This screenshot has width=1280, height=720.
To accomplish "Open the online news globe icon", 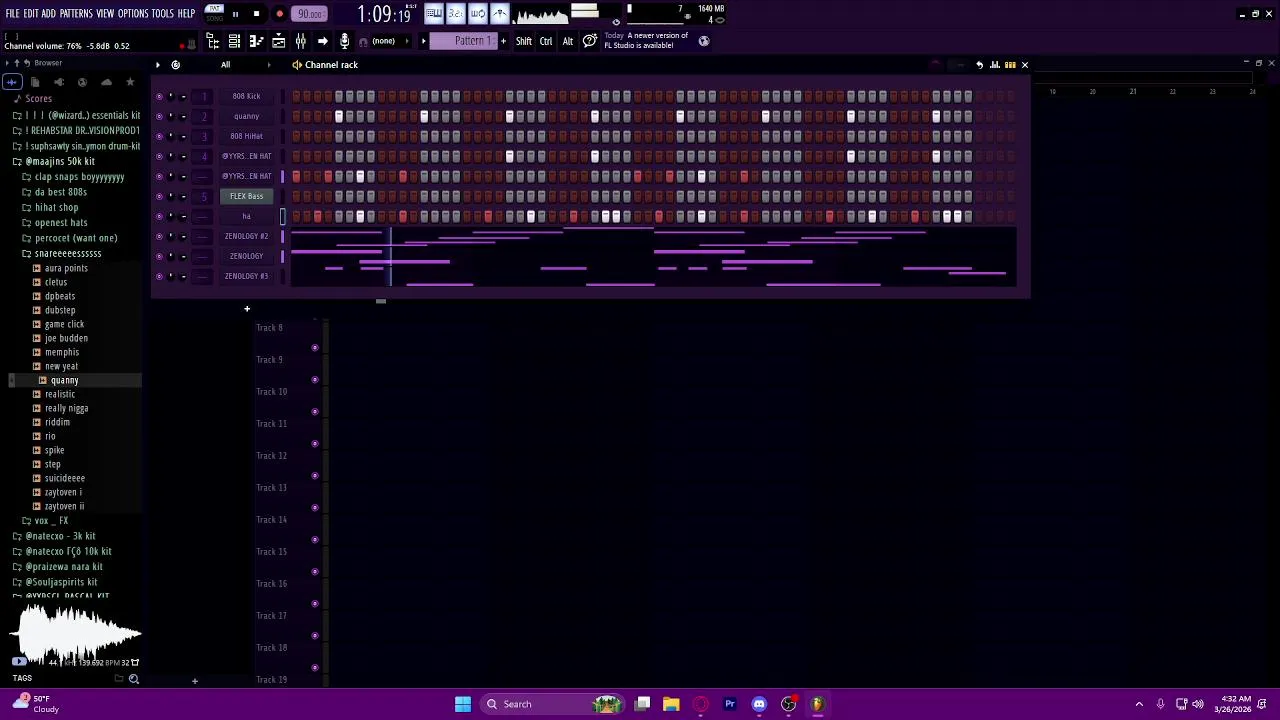I will (x=703, y=41).
